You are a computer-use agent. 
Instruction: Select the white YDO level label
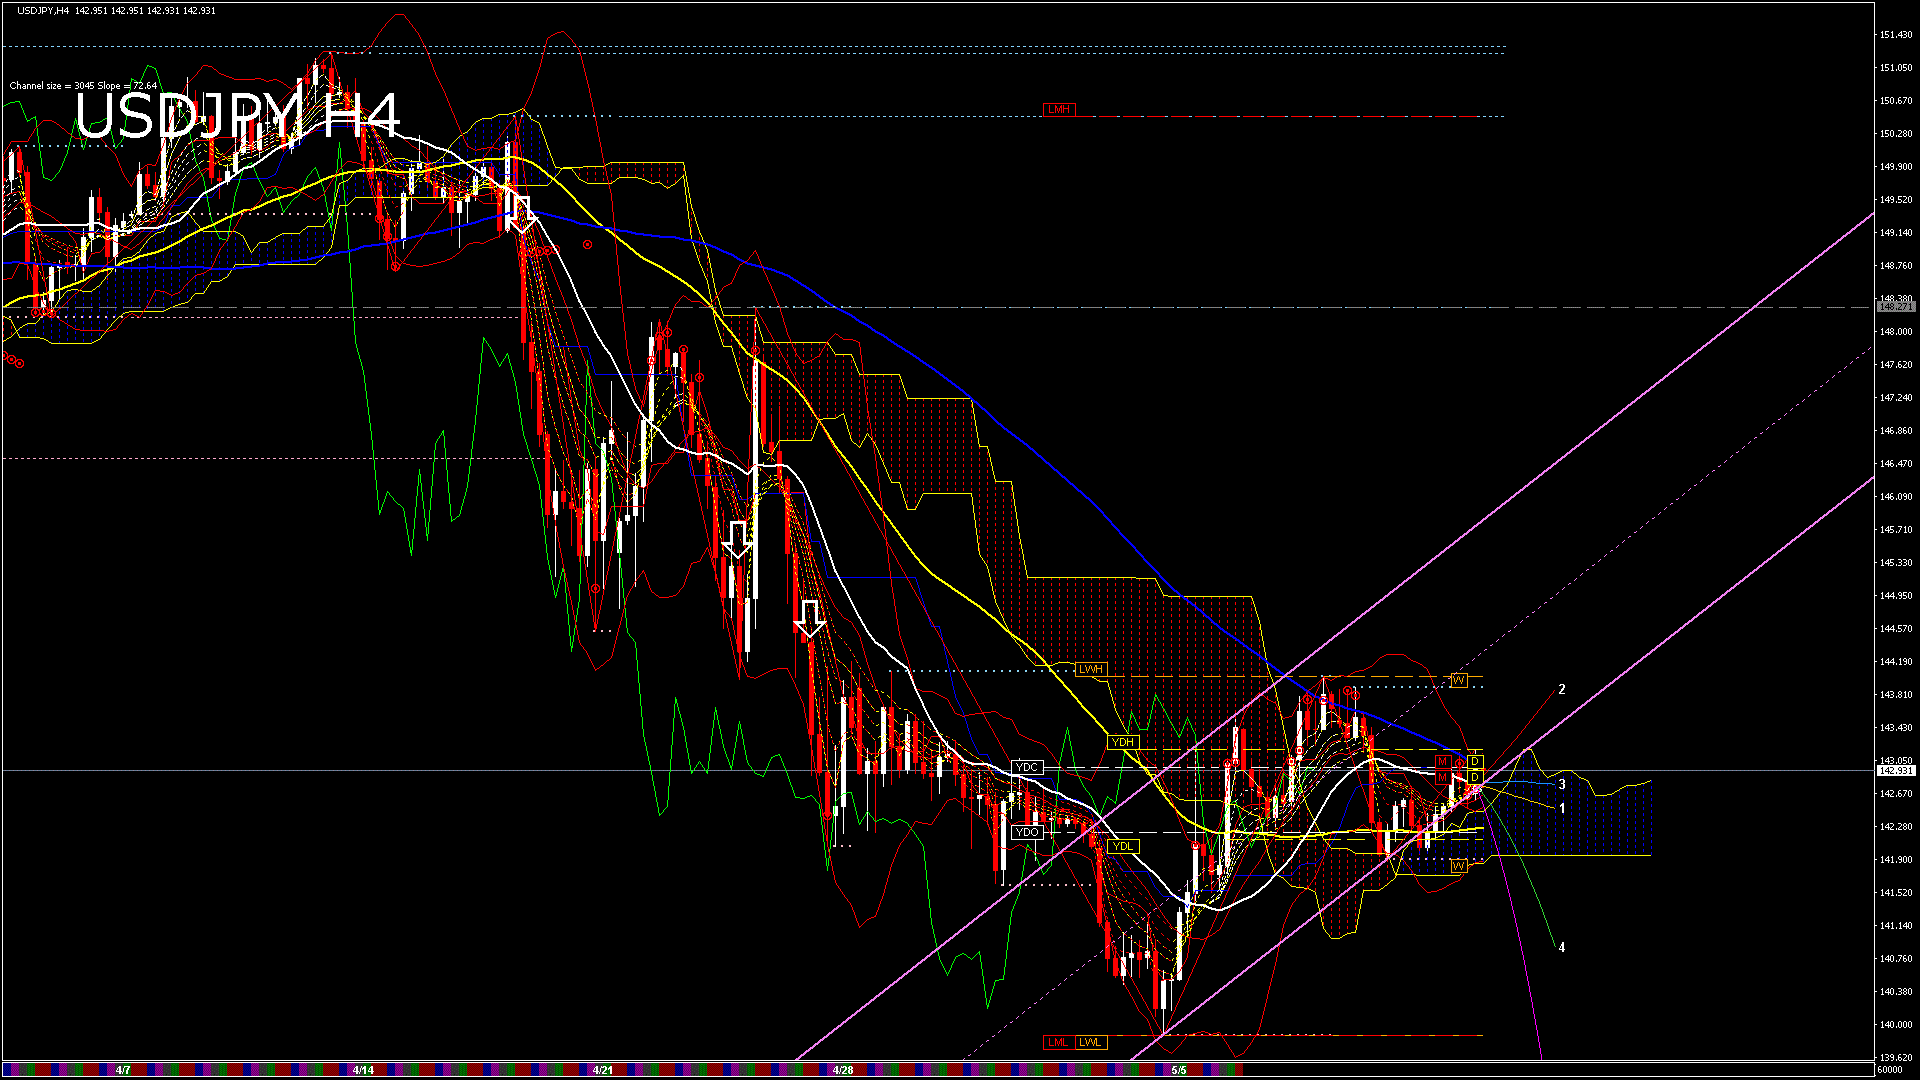click(1027, 832)
